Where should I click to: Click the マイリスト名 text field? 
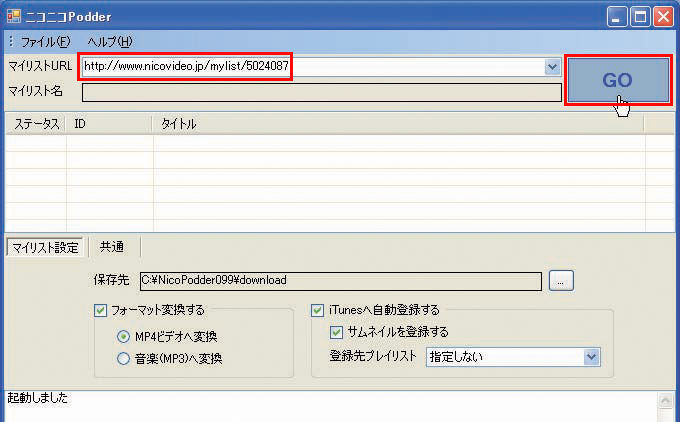322,92
